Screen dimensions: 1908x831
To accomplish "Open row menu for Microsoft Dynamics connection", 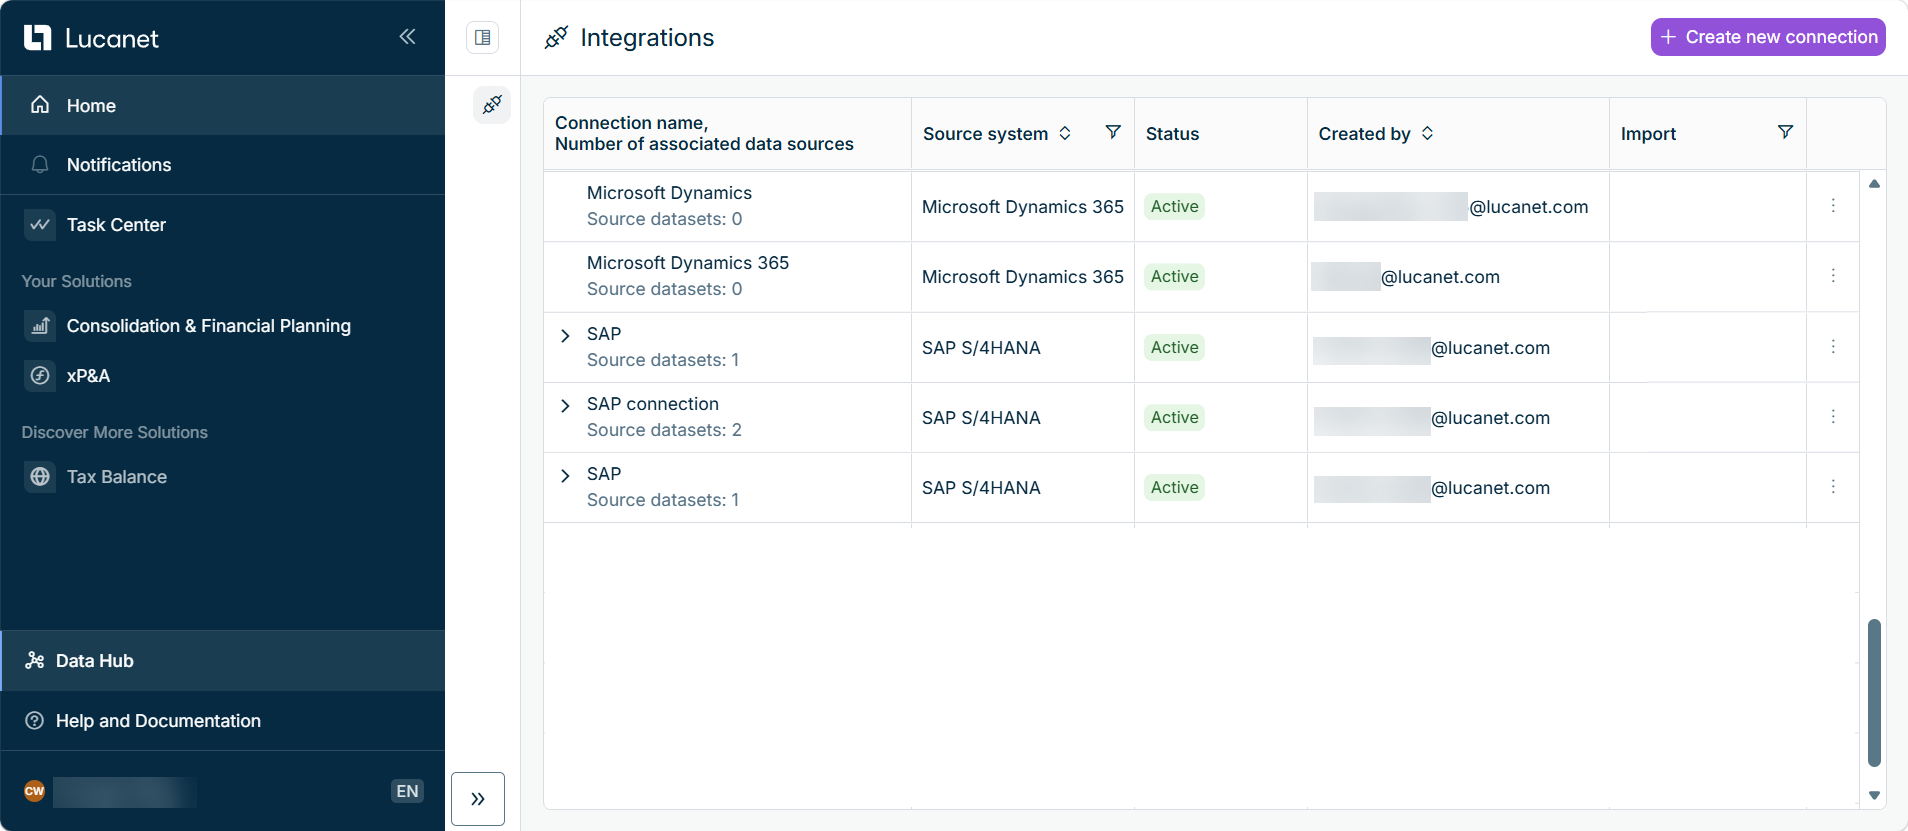I will tap(1833, 206).
